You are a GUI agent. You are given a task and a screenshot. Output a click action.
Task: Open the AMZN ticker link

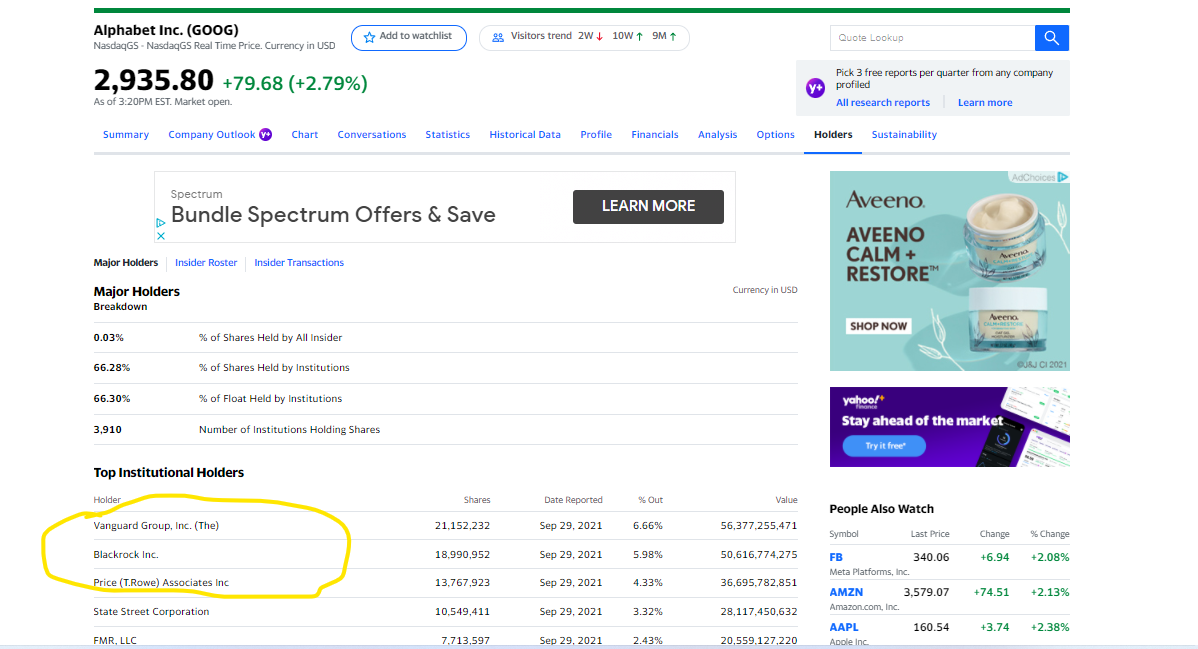[847, 592]
